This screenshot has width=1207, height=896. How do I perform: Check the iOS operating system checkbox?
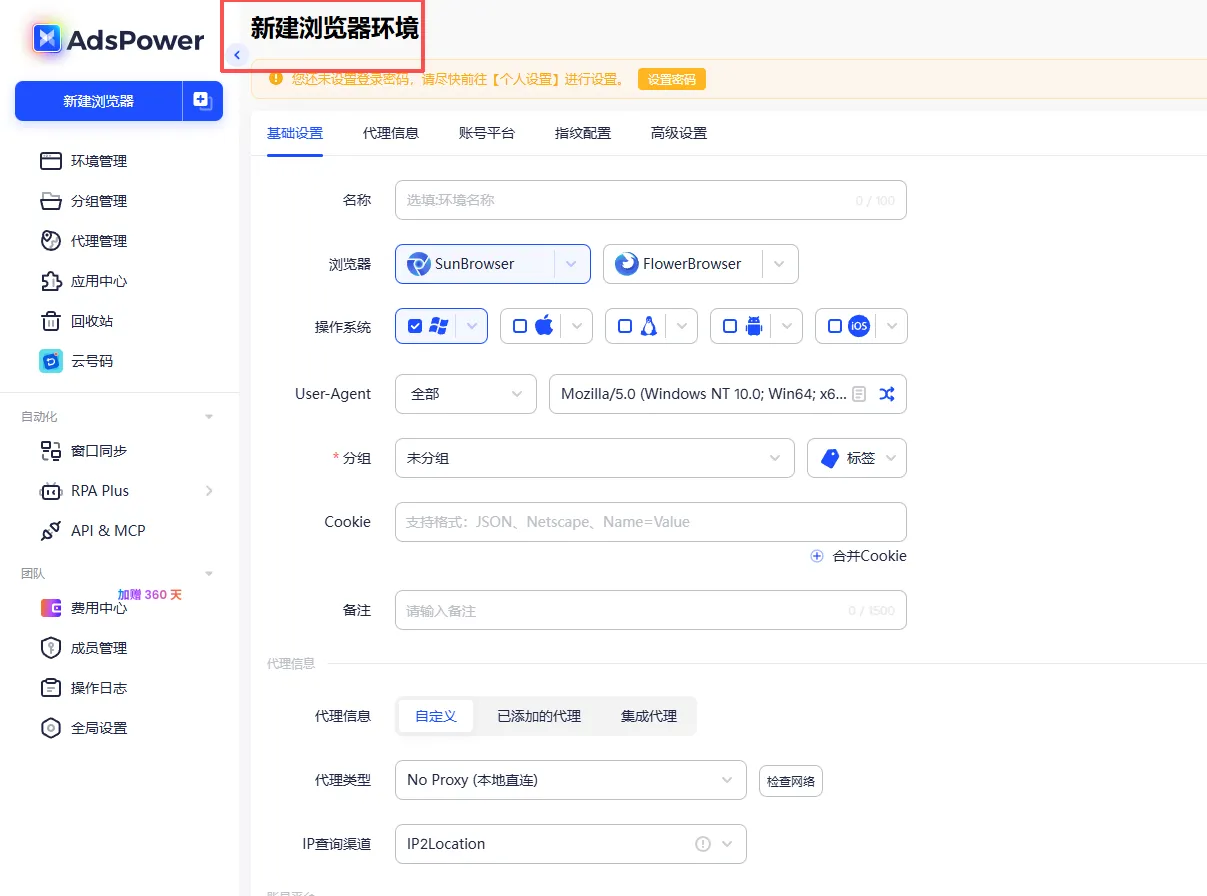pyautogui.click(x=834, y=325)
